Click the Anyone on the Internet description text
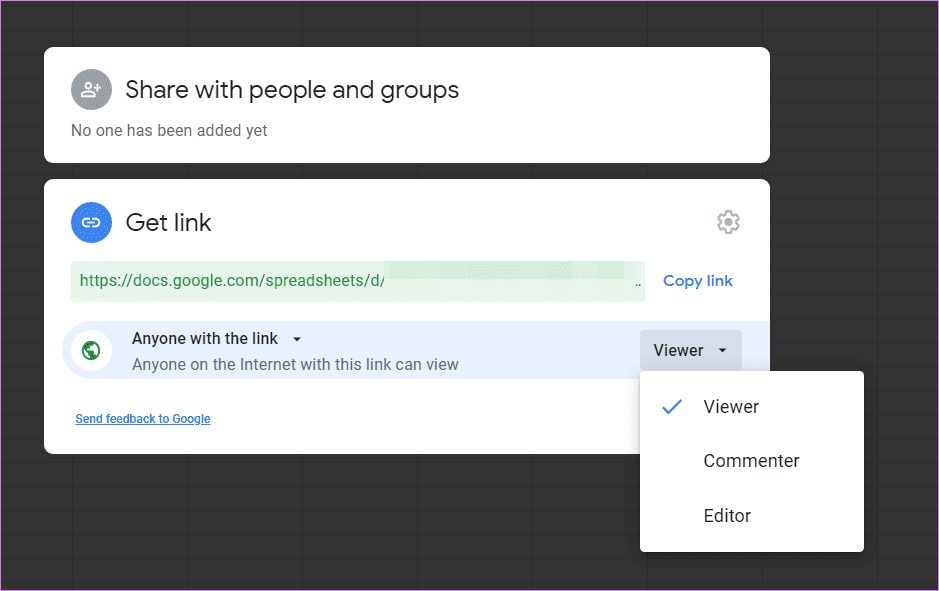939x591 pixels. 295,365
